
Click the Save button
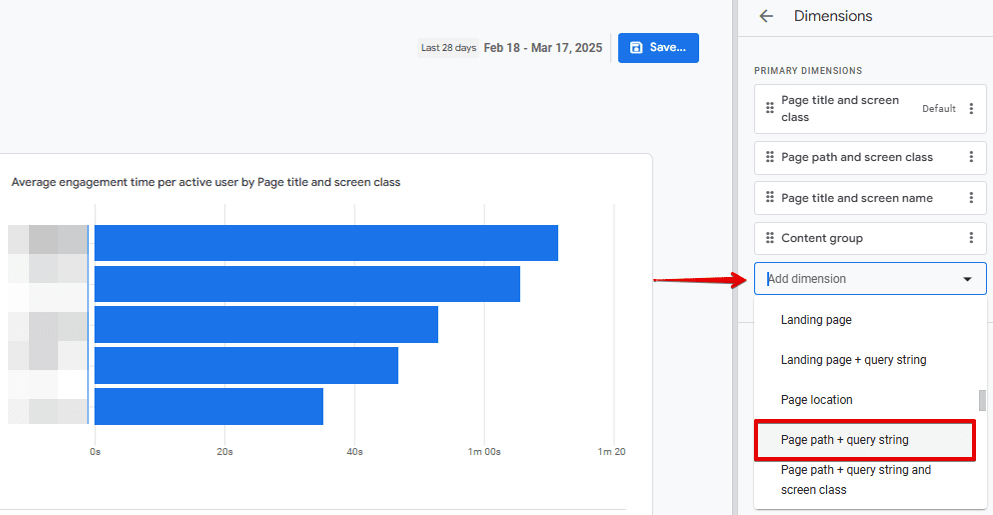[x=658, y=48]
